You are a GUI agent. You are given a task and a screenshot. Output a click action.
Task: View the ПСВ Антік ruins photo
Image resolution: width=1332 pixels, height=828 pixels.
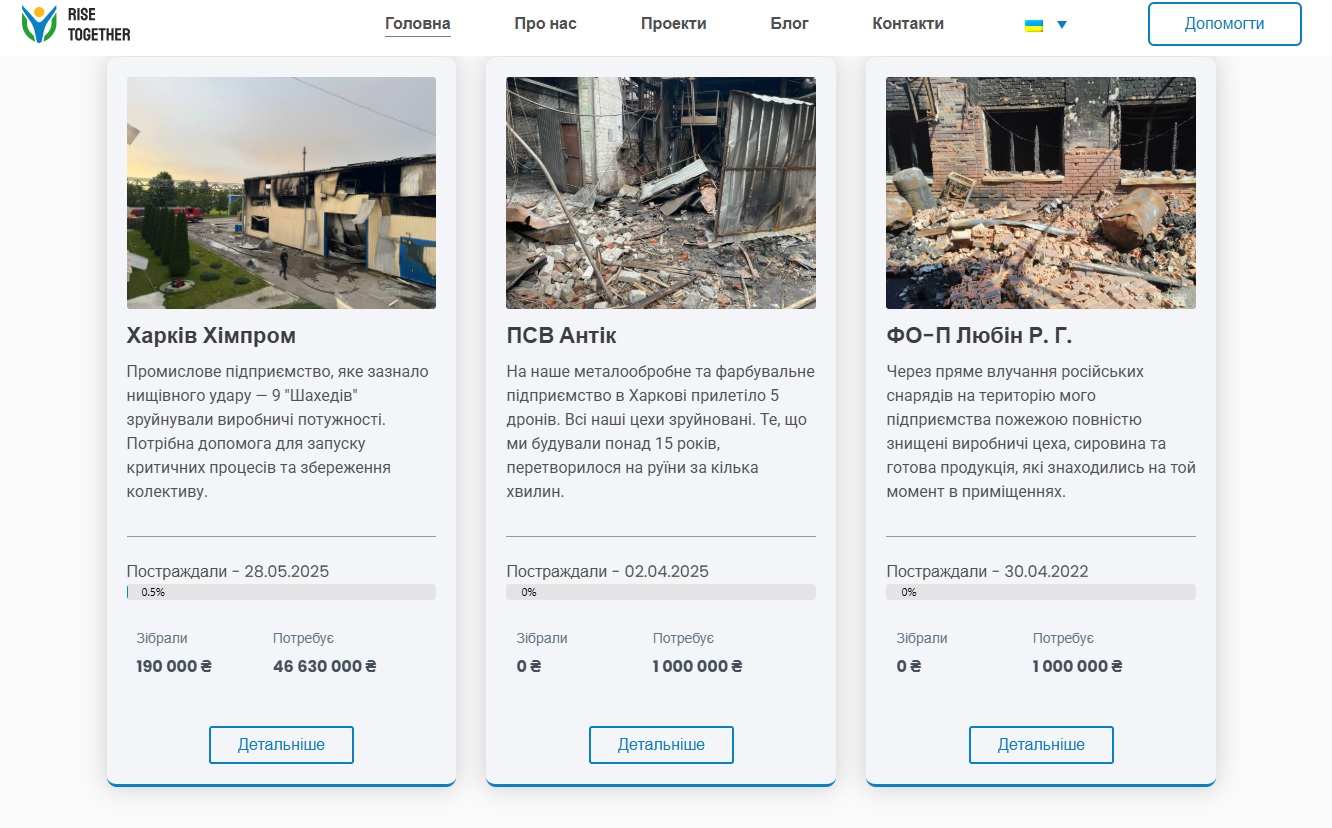[661, 193]
